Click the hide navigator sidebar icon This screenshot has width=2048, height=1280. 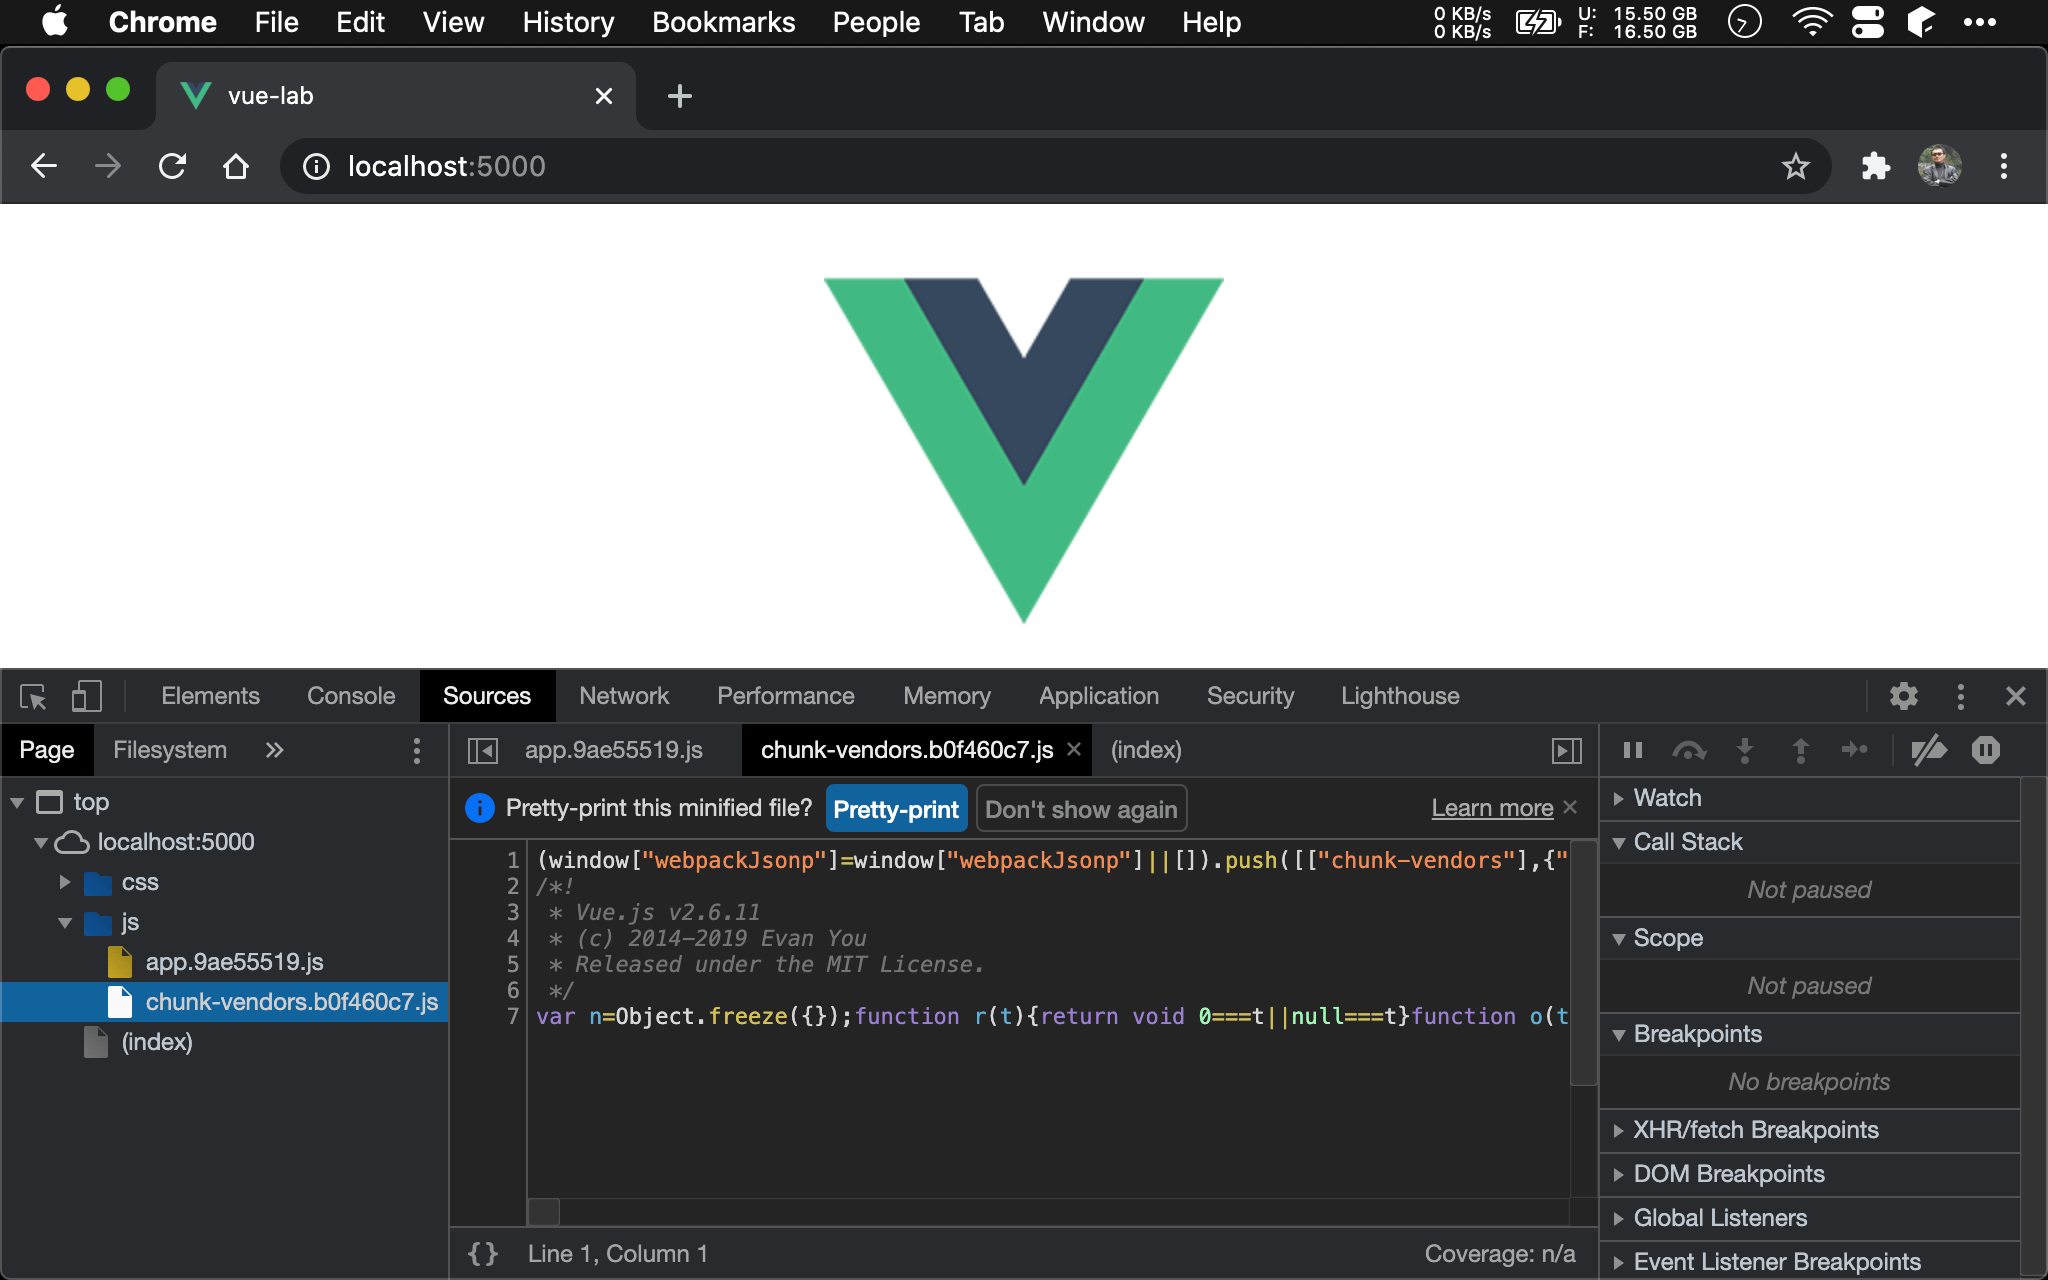[483, 750]
